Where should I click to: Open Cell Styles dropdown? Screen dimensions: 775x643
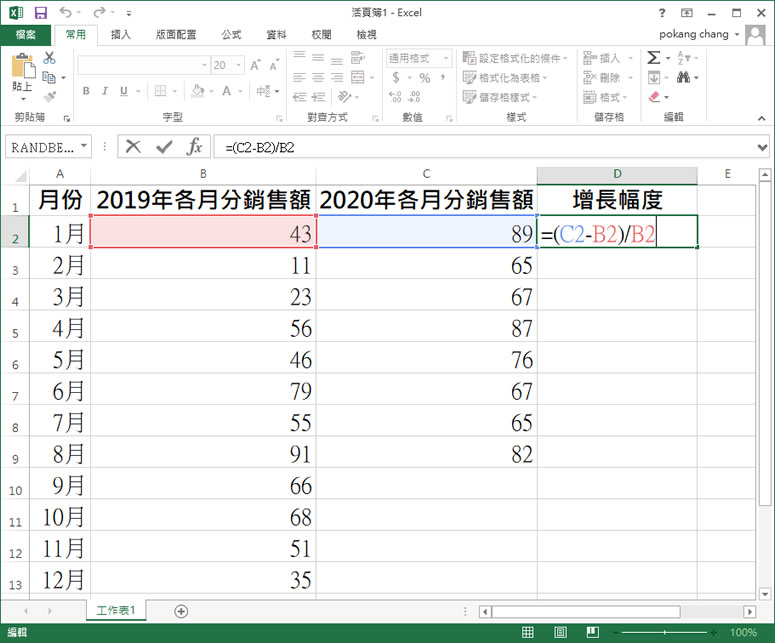pos(500,97)
